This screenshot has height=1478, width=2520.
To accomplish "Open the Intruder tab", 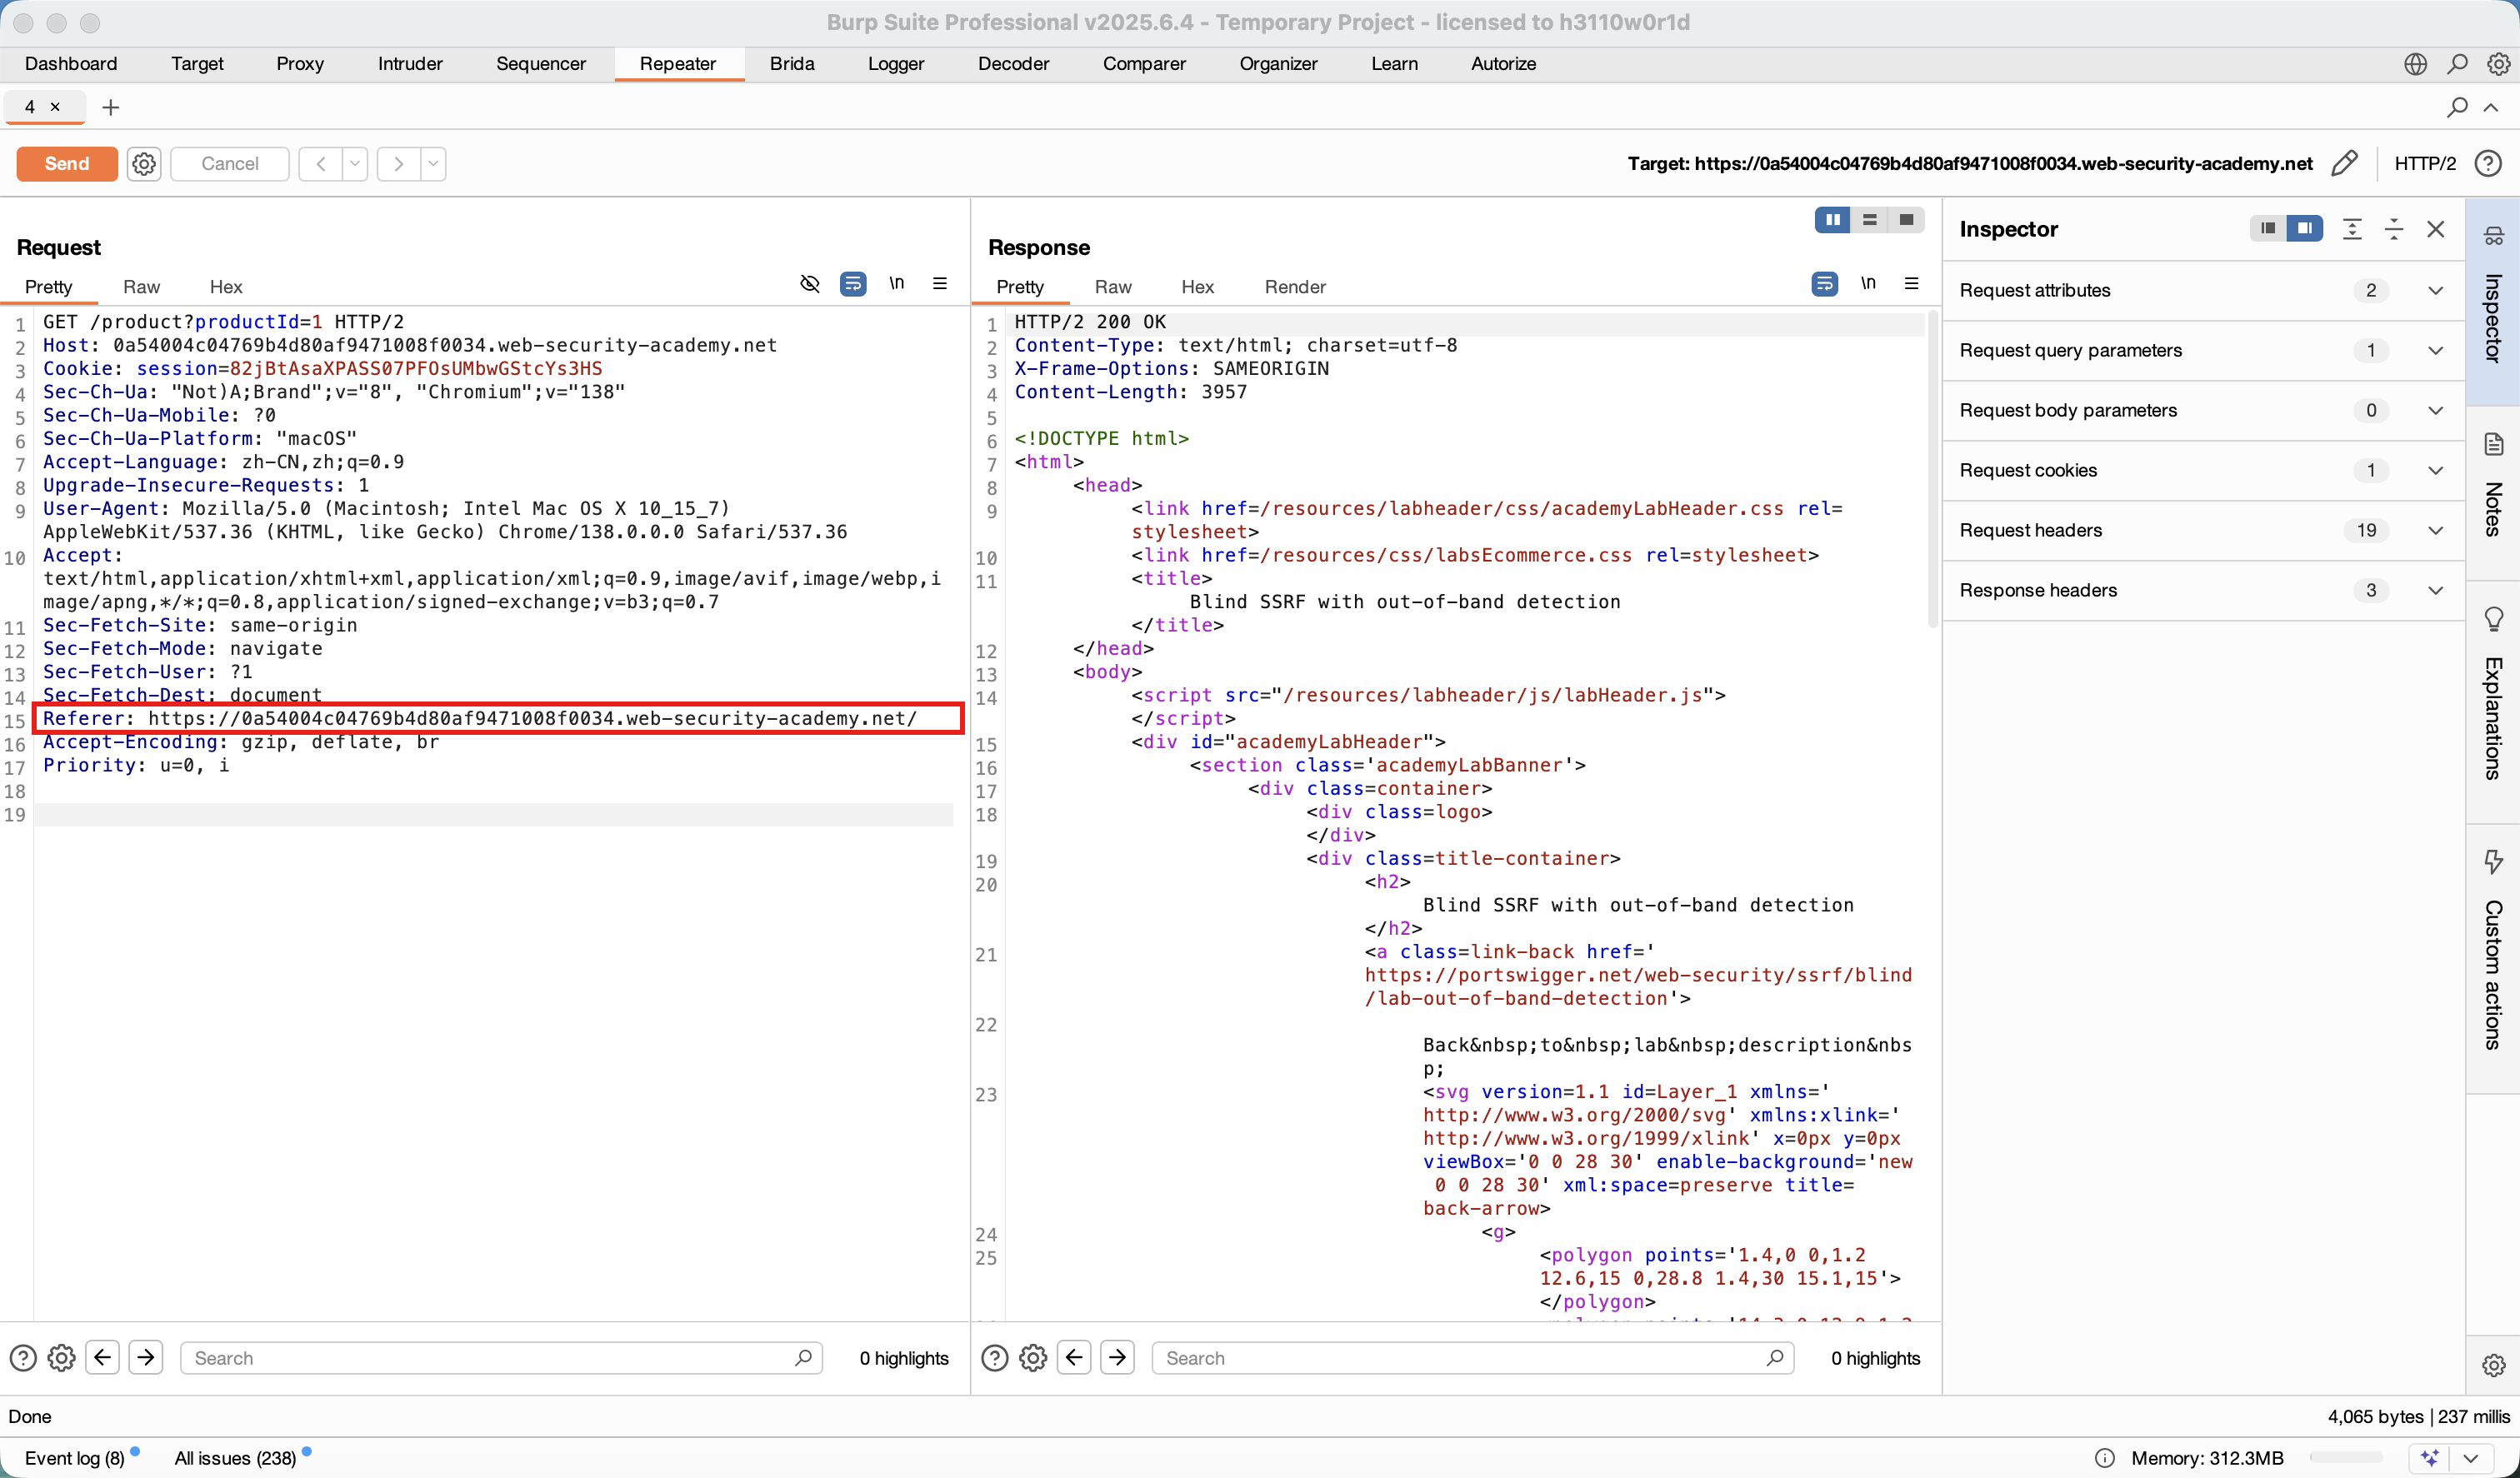I will (410, 64).
